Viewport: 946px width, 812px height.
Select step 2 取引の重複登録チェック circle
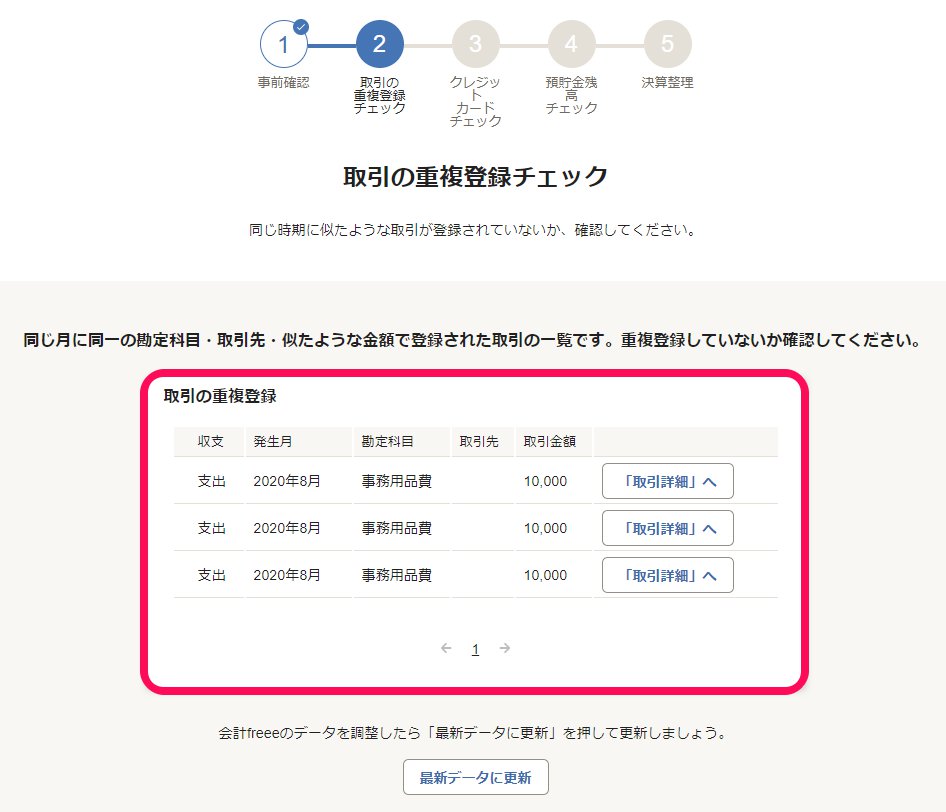click(379, 44)
